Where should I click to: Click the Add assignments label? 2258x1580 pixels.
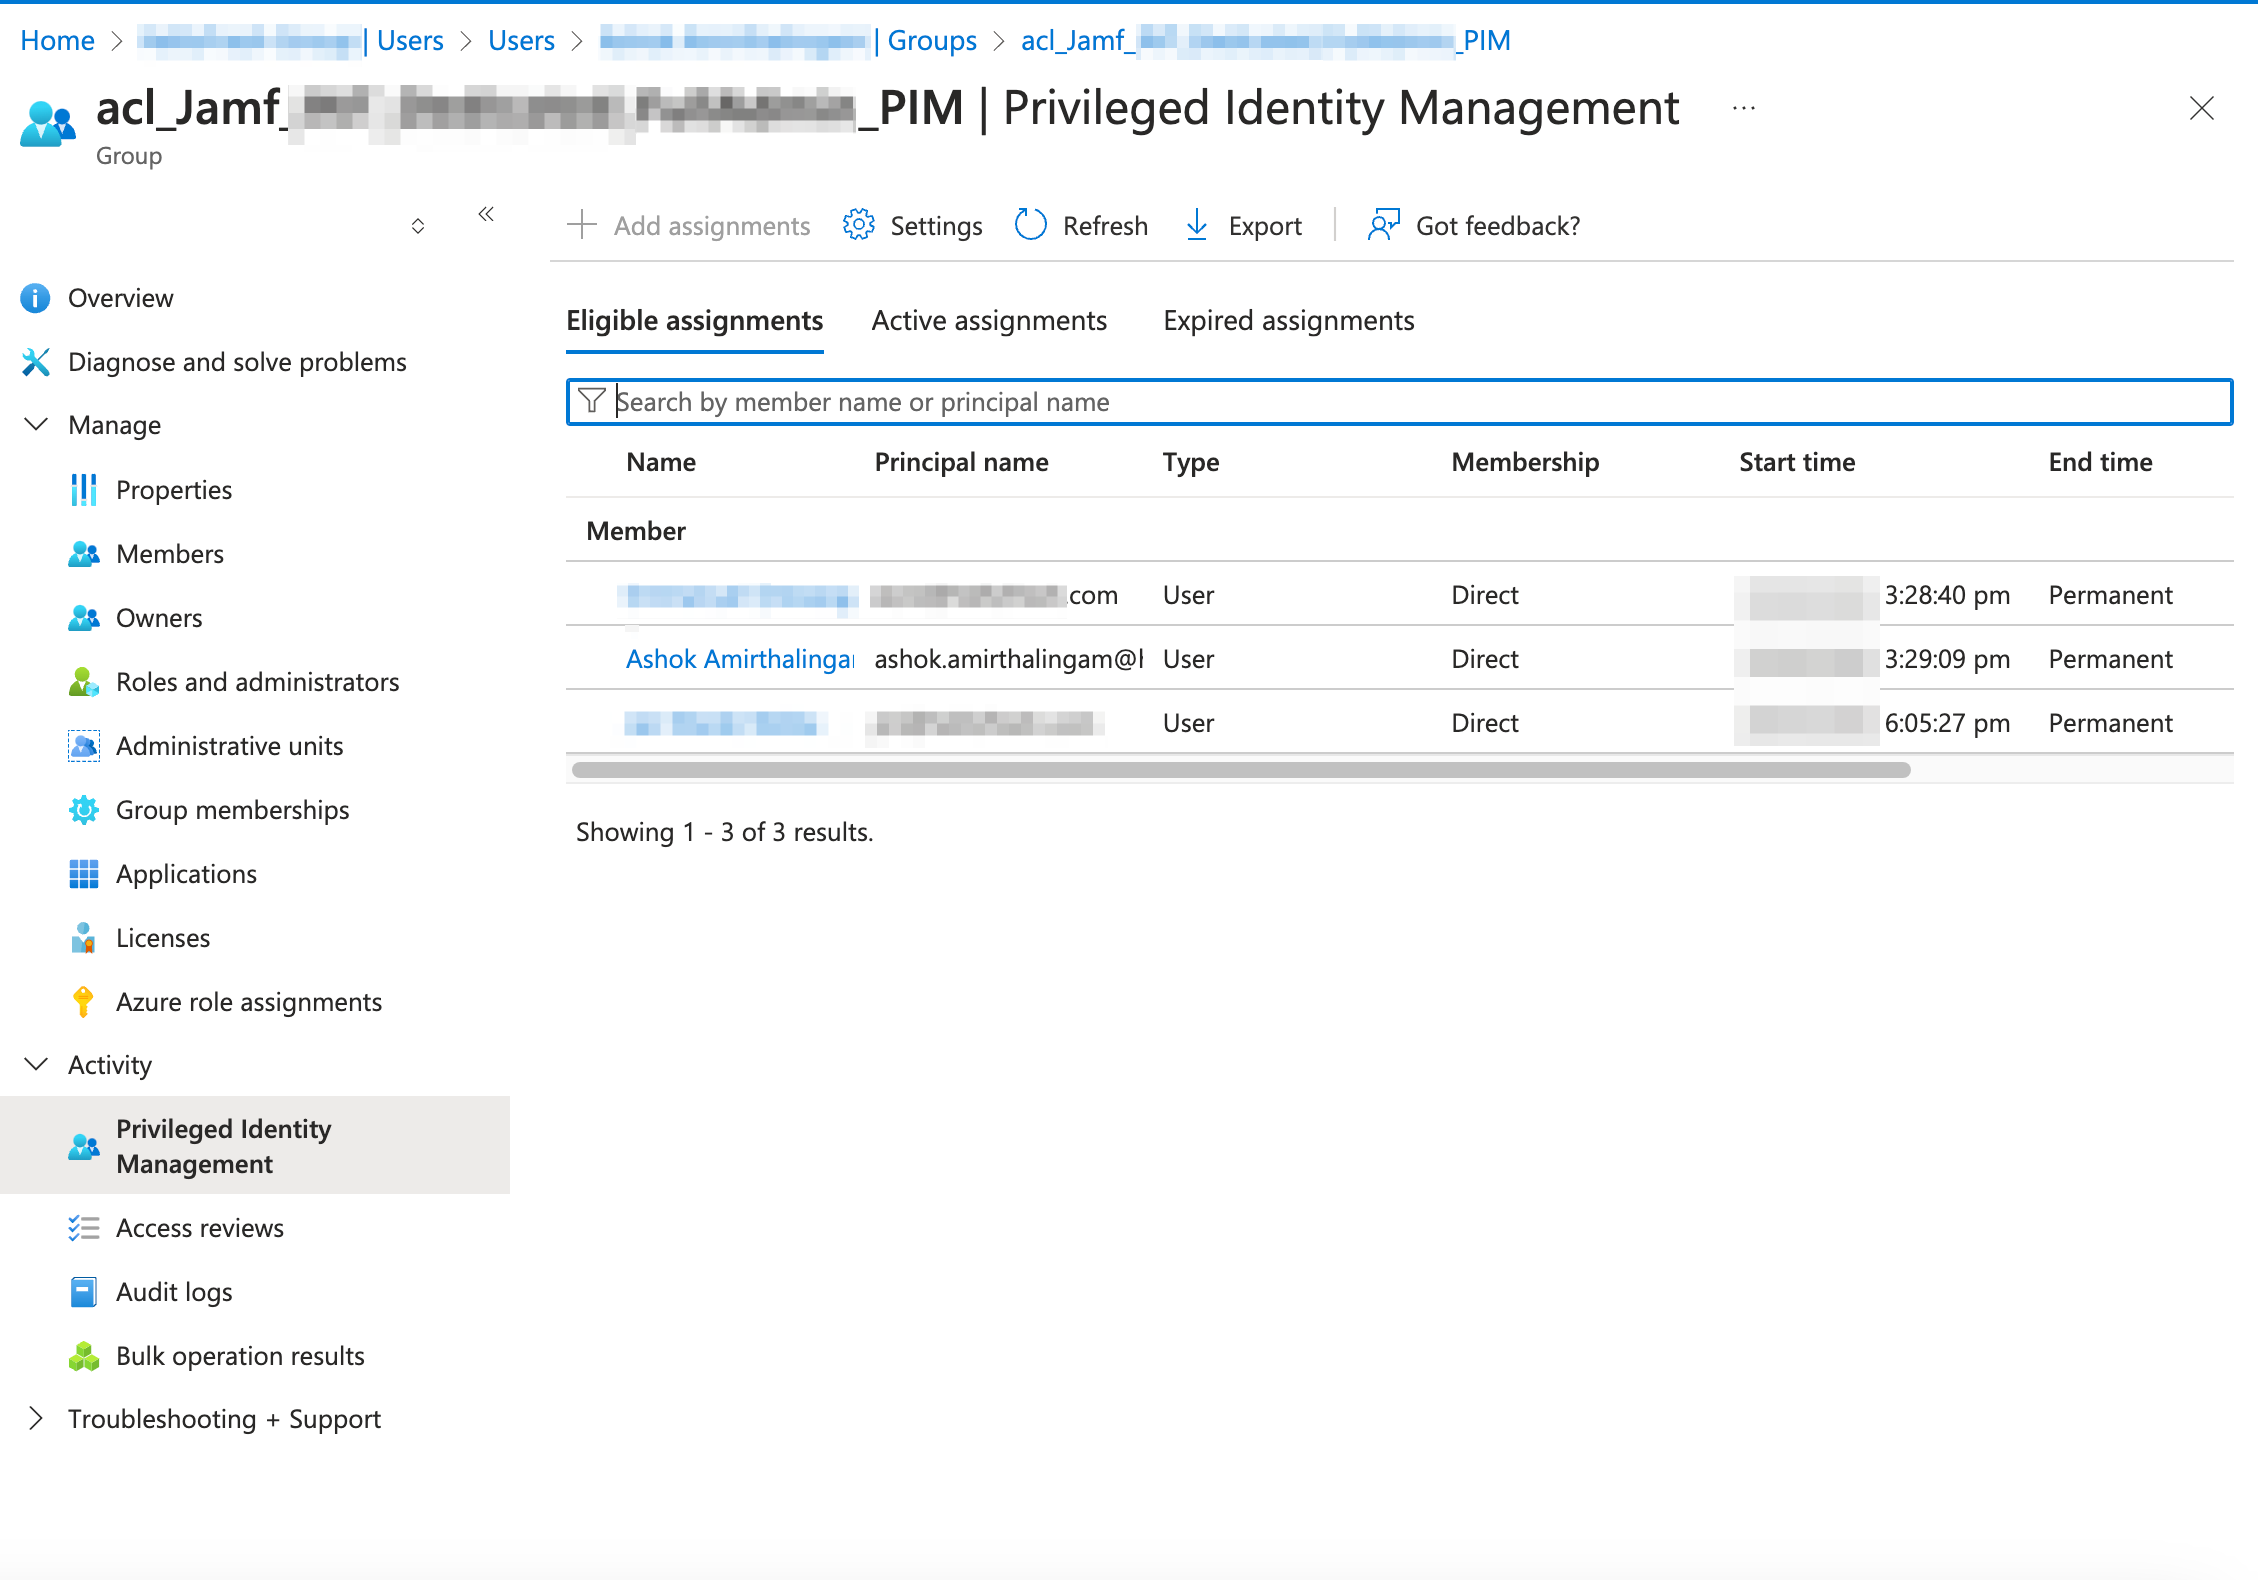[x=712, y=226]
